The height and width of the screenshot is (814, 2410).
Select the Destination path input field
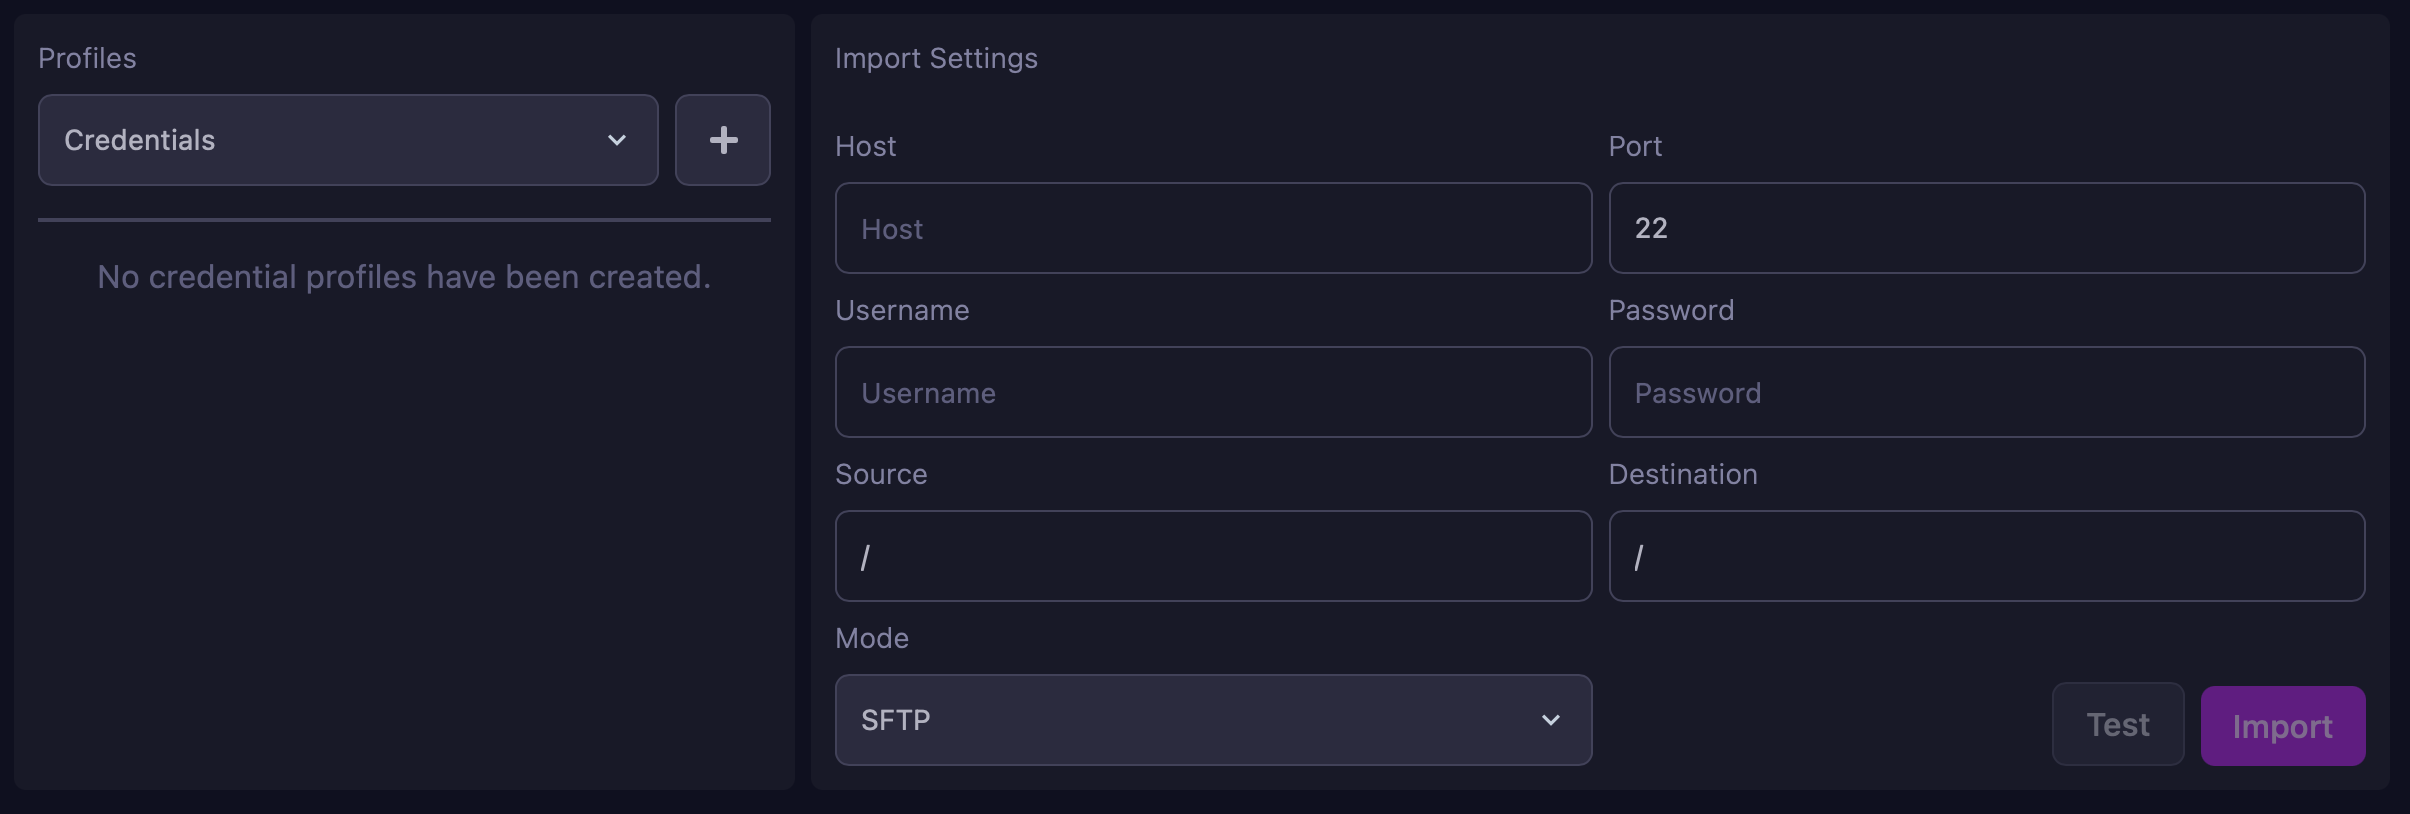tap(1986, 556)
